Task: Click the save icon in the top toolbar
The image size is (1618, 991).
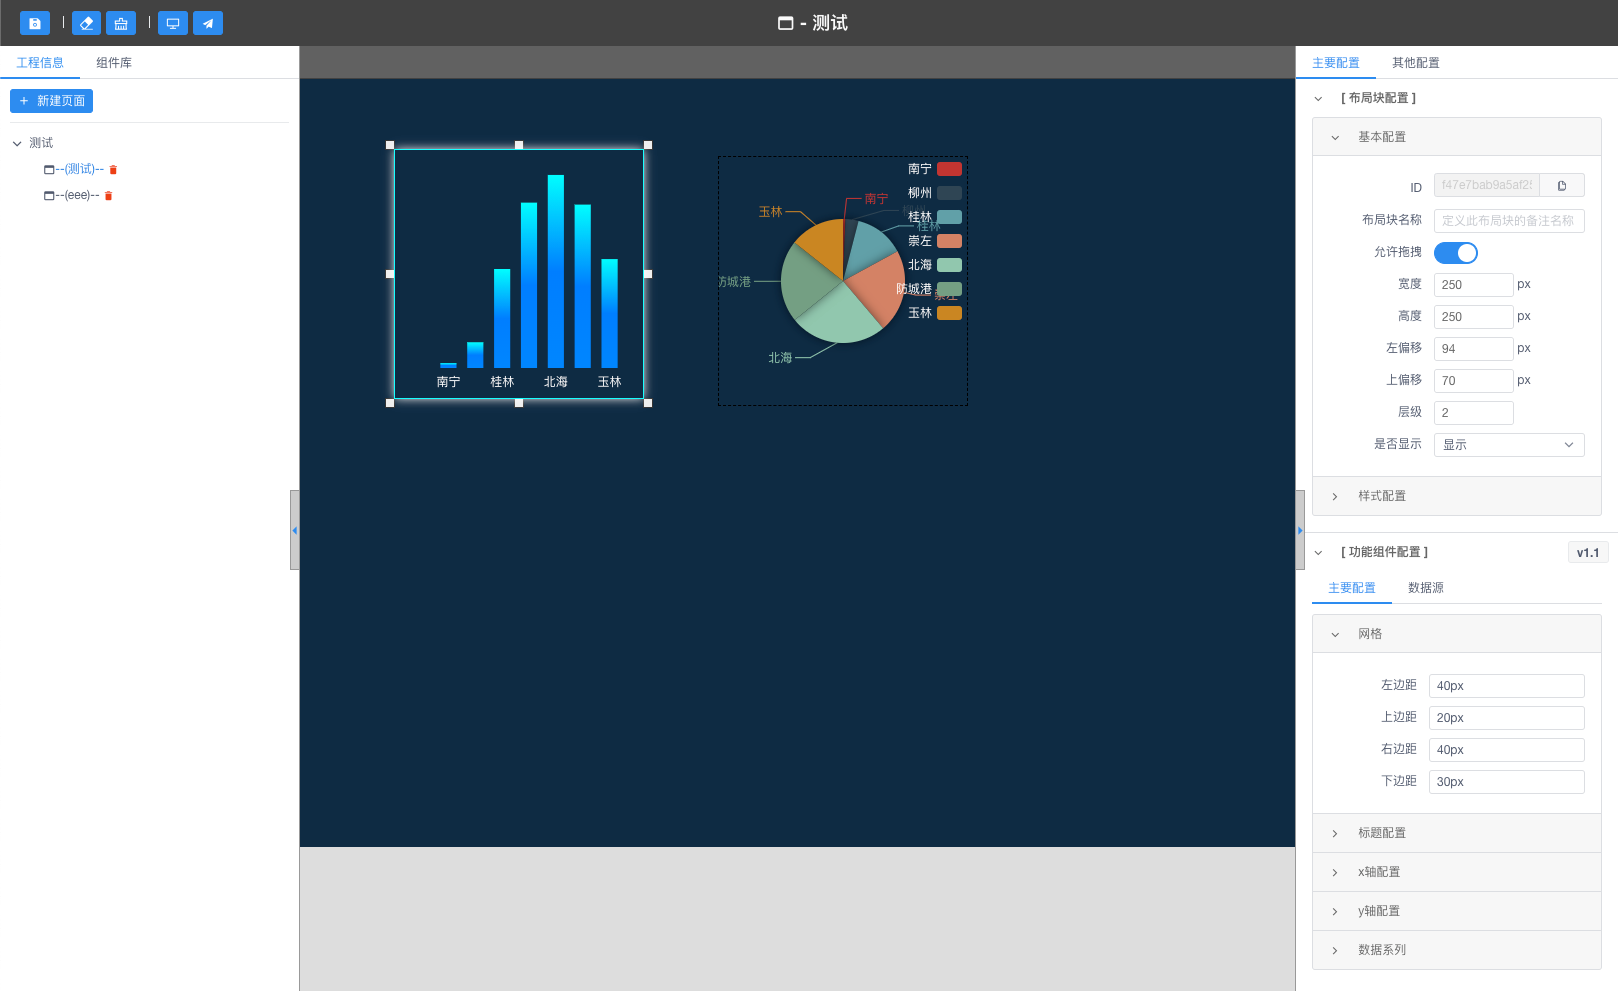Action: coord(34,23)
